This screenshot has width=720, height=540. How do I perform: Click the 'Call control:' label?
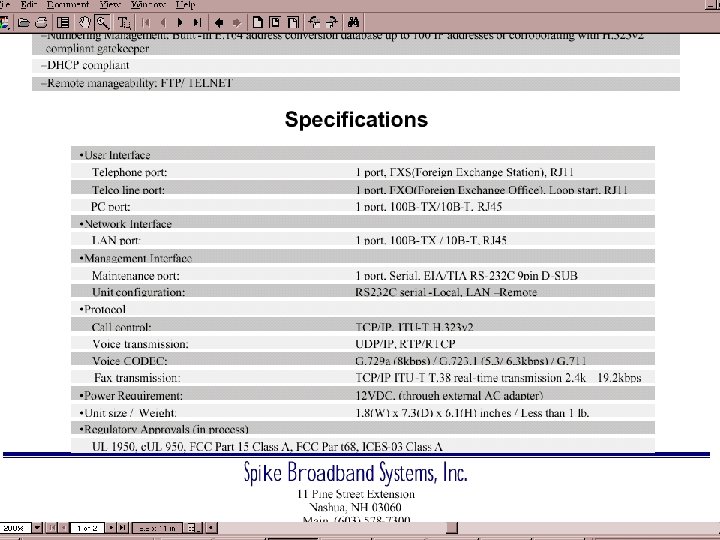pyautogui.click(x=121, y=327)
